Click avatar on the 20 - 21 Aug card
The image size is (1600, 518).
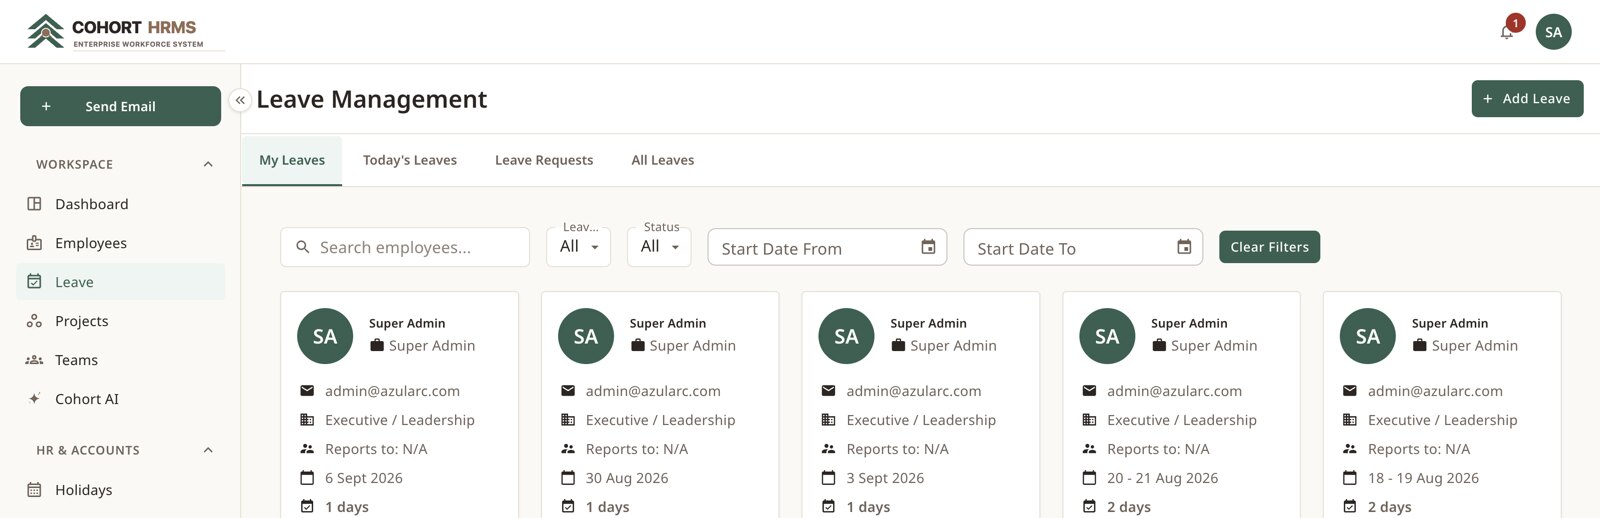coord(1107,336)
